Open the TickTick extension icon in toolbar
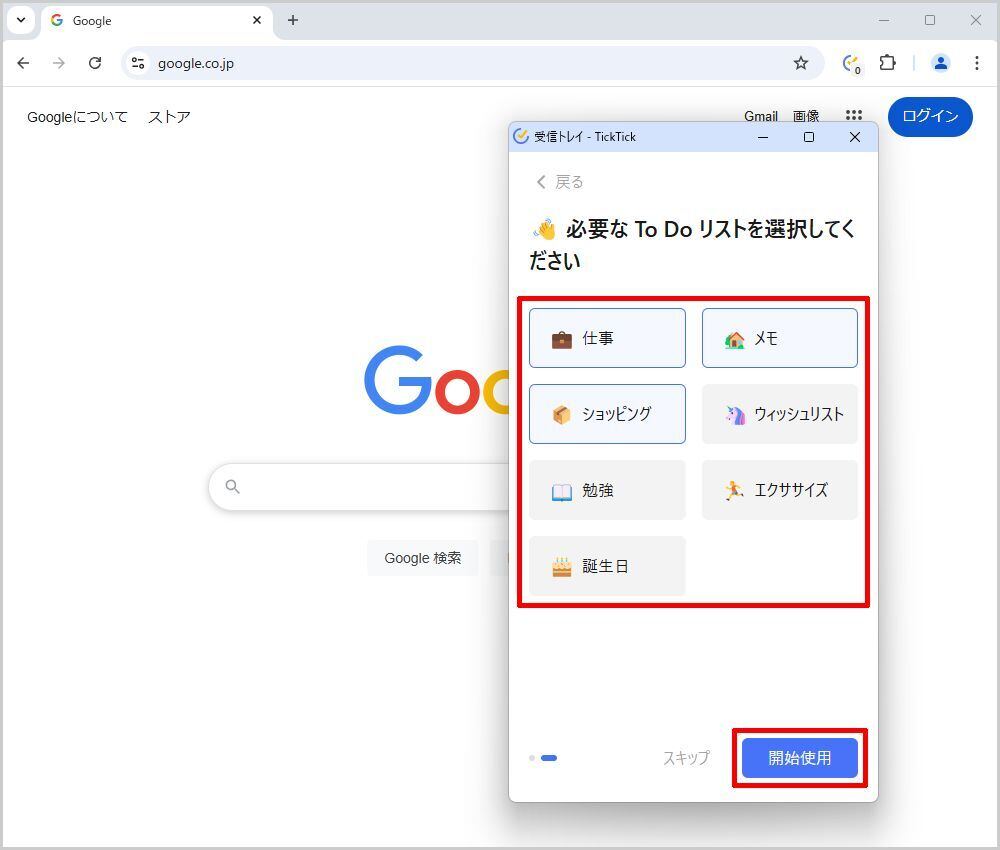Viewport: 1000px width, 850px height. click(x=851, y=64)
